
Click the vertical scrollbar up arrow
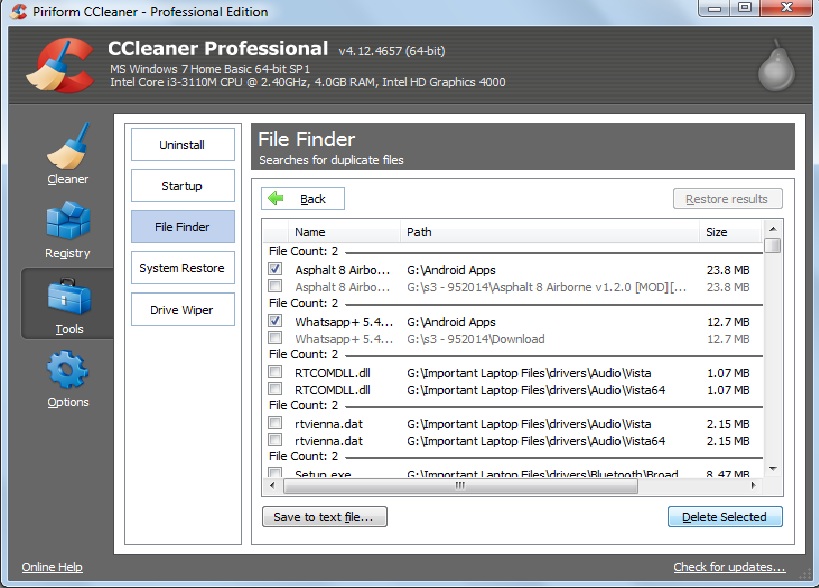[x=773, y=229]
